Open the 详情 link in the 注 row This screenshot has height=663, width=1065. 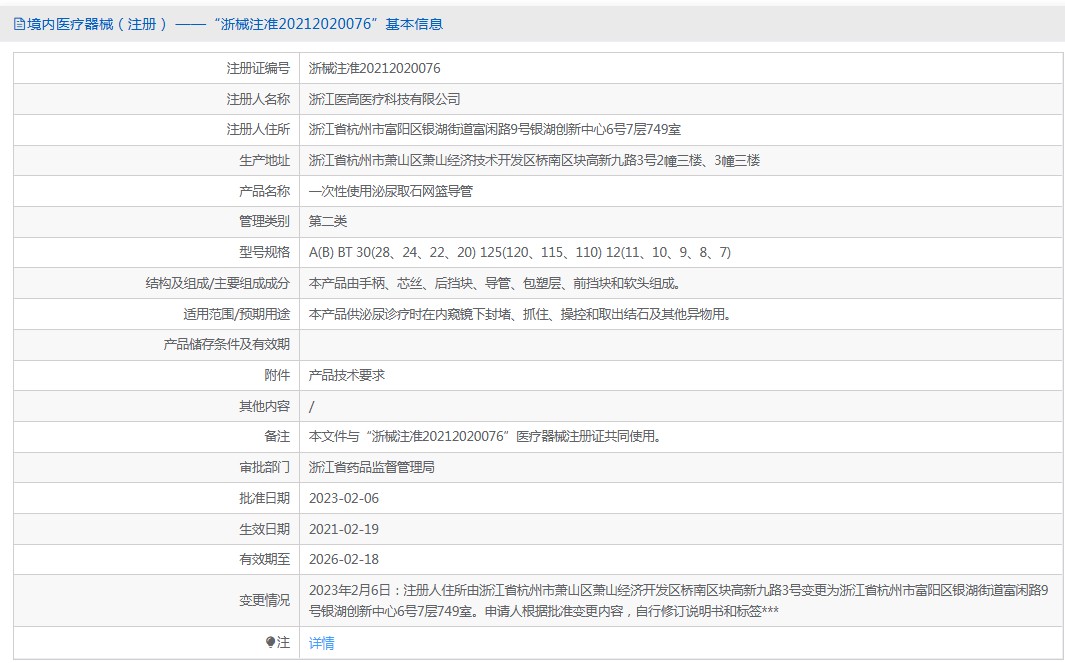coord(321,643)
